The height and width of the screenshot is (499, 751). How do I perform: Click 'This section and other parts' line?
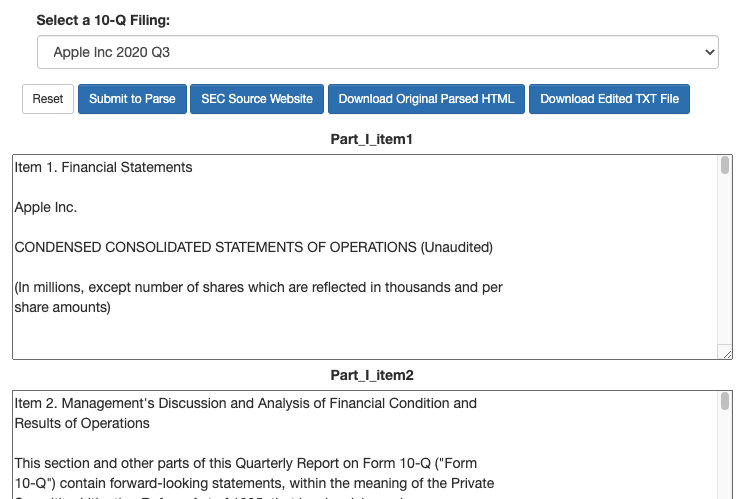pos(246,464)
